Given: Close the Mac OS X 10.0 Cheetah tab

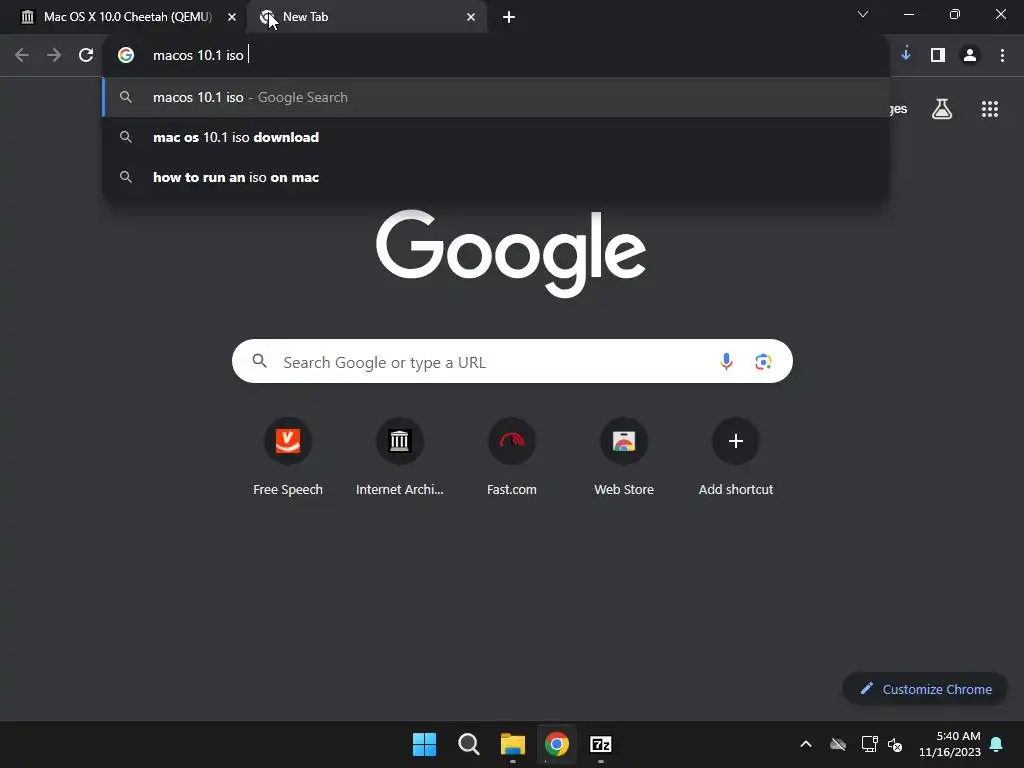Looking at the screenshot, I should click(232, 17).
